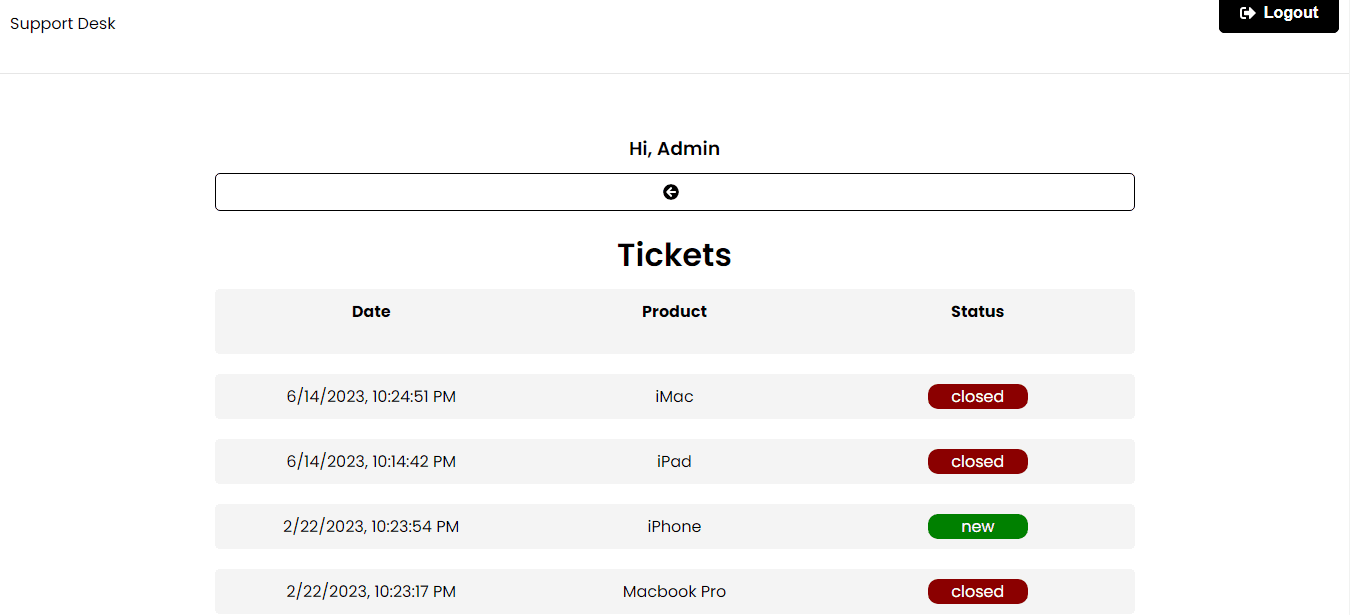
Task: Click the Tickets page heading
Action: (674, 255)
